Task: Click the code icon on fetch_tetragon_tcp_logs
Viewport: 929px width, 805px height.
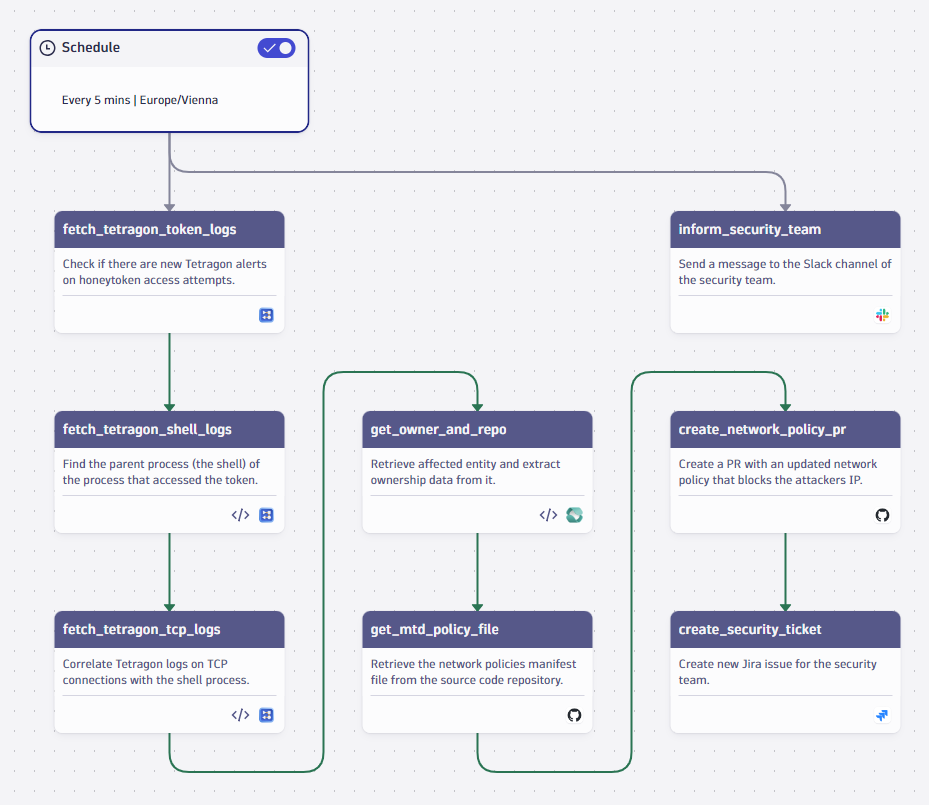Action: pos(239,715)
